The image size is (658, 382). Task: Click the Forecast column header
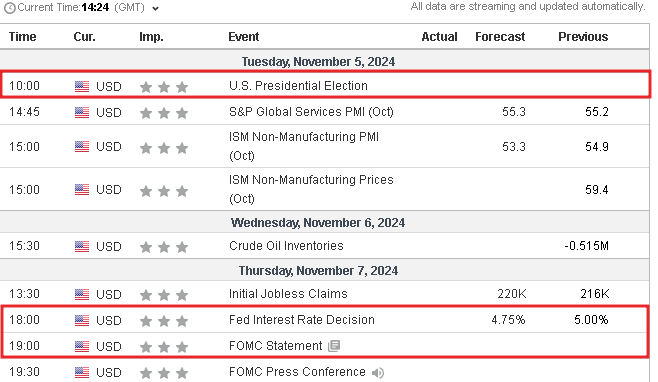coord(500,37)
